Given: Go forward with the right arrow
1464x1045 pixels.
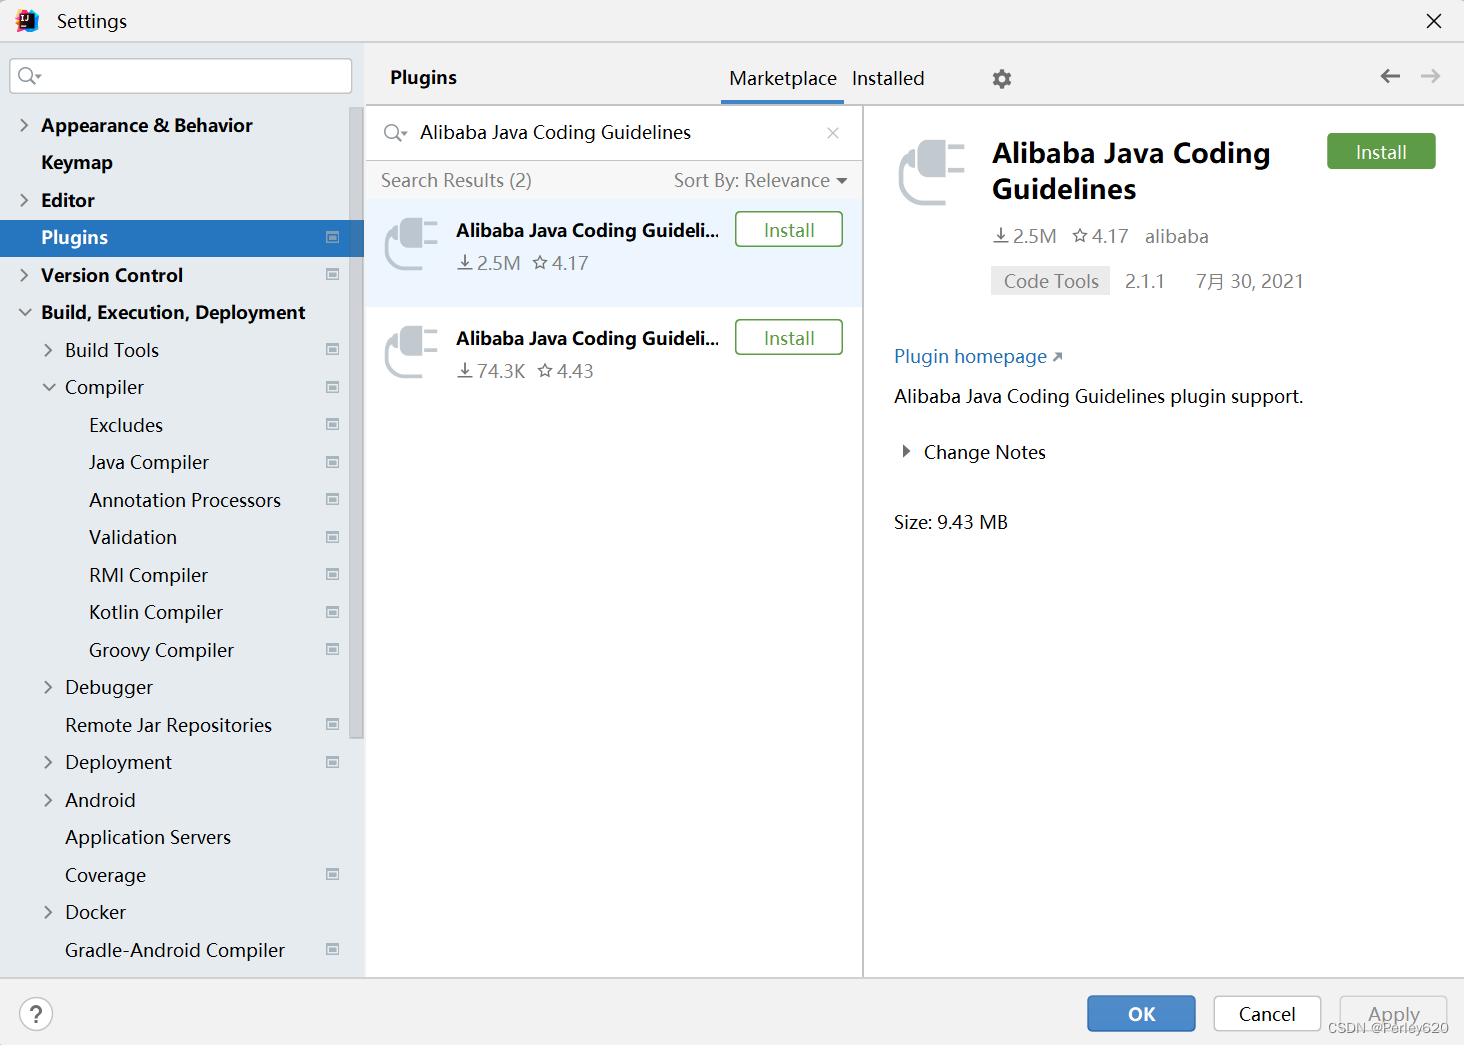Looking at the screenshot, I should (1430, 76).
